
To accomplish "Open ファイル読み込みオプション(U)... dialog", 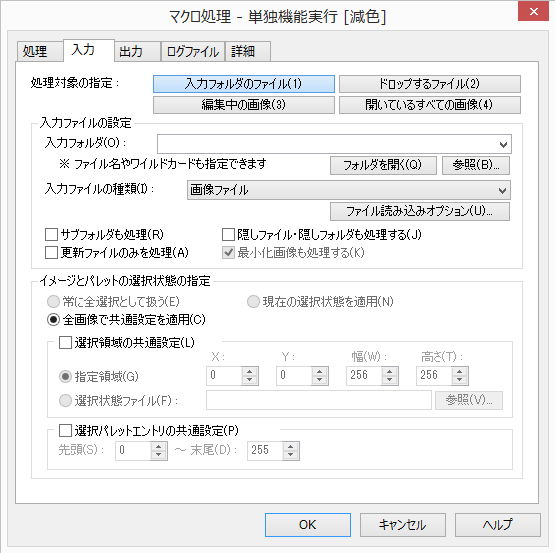I will click(x=420, y=211).
